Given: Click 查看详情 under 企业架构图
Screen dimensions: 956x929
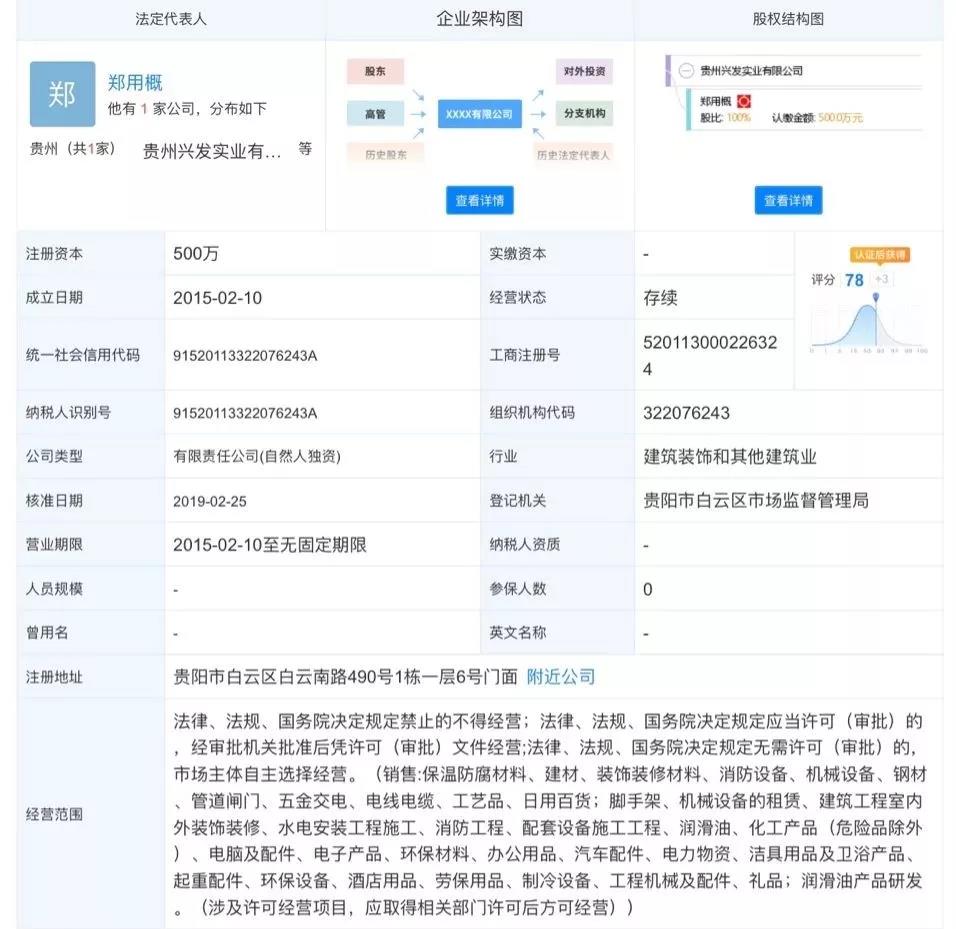Looking at the screenshot, I should (x=480, y=201).
